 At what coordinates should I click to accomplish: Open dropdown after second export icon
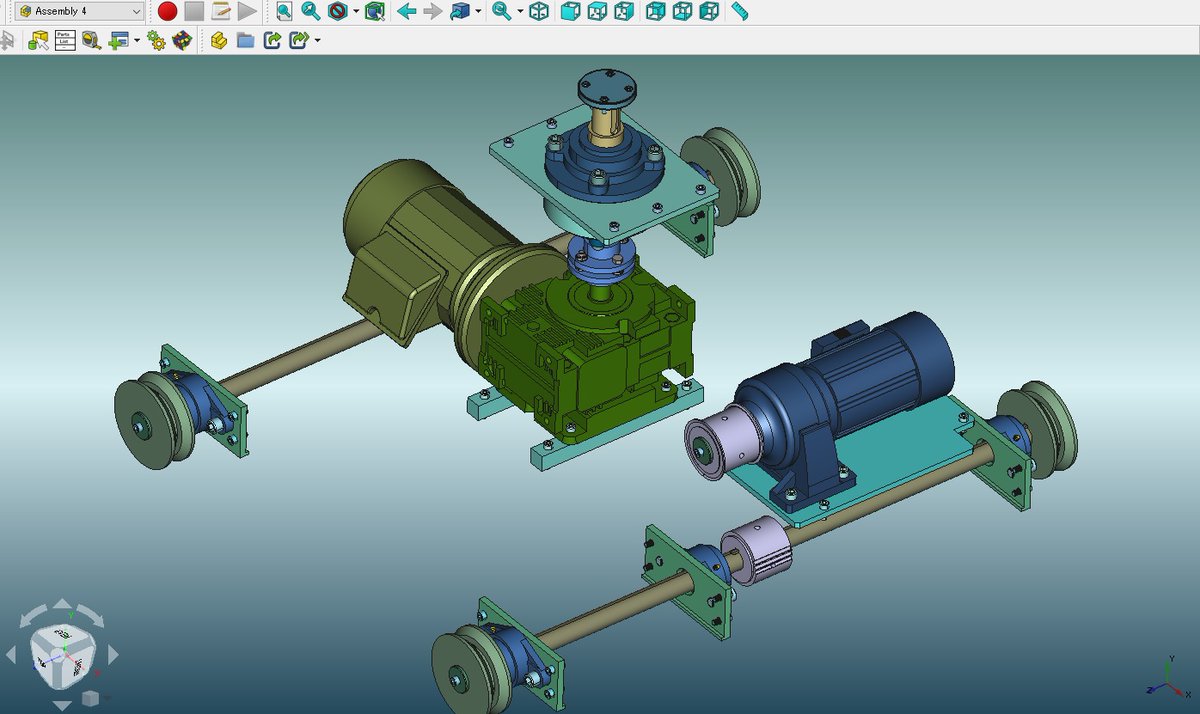pos(317,41)
